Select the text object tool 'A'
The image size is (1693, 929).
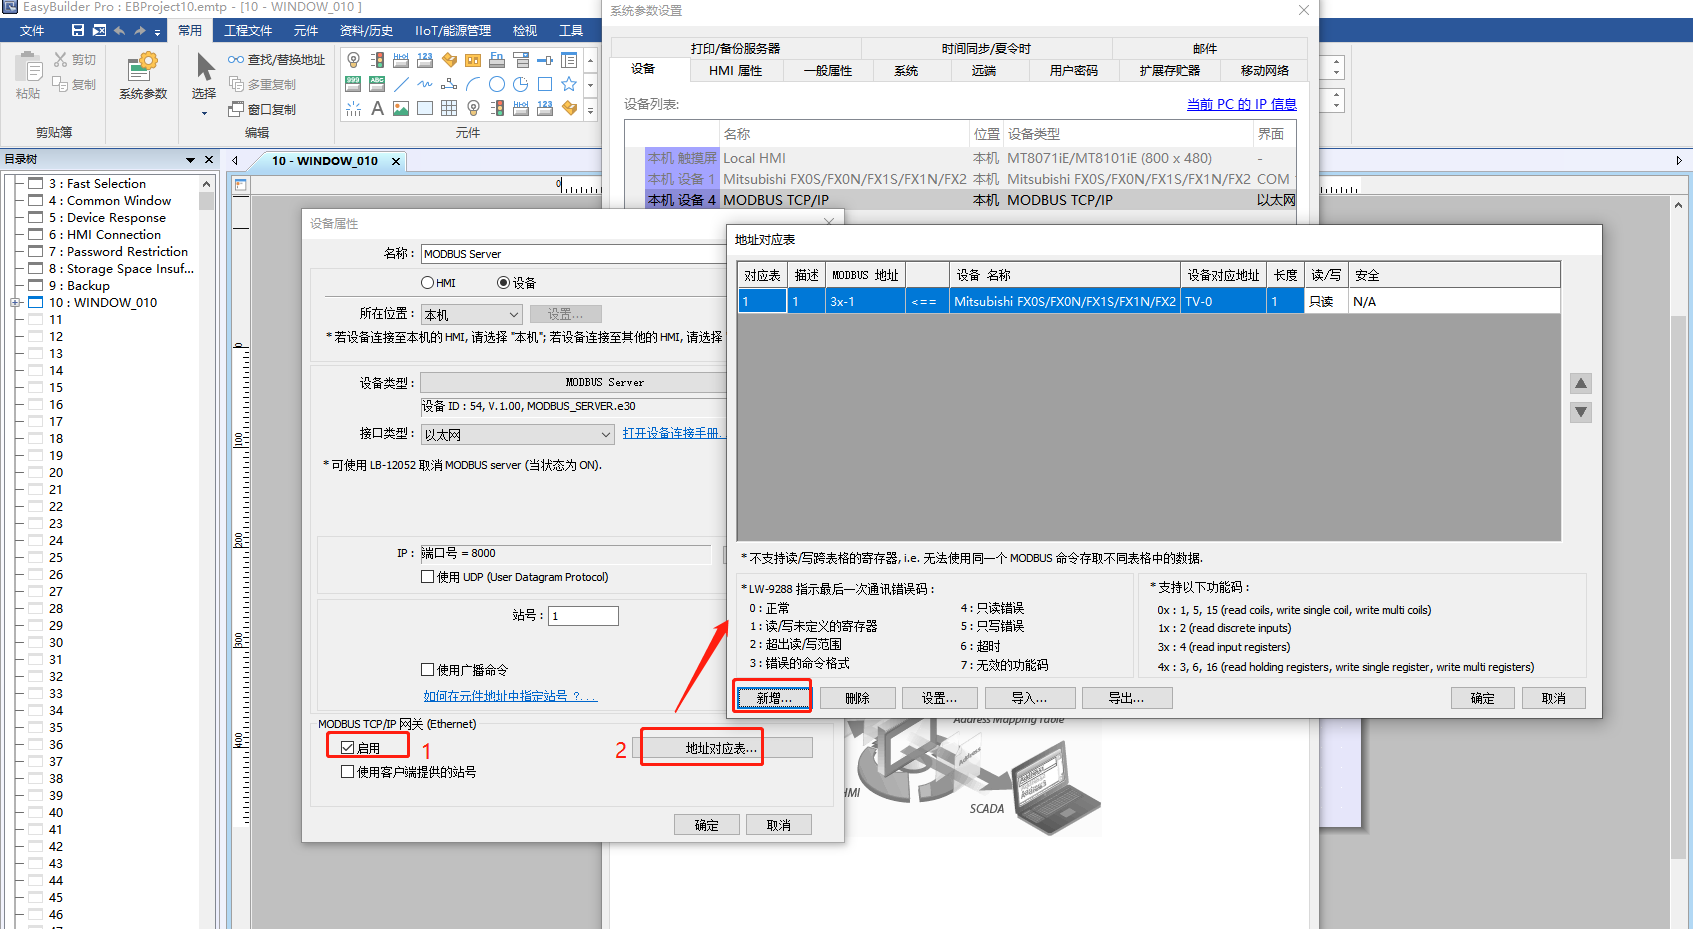coord(377,109)
